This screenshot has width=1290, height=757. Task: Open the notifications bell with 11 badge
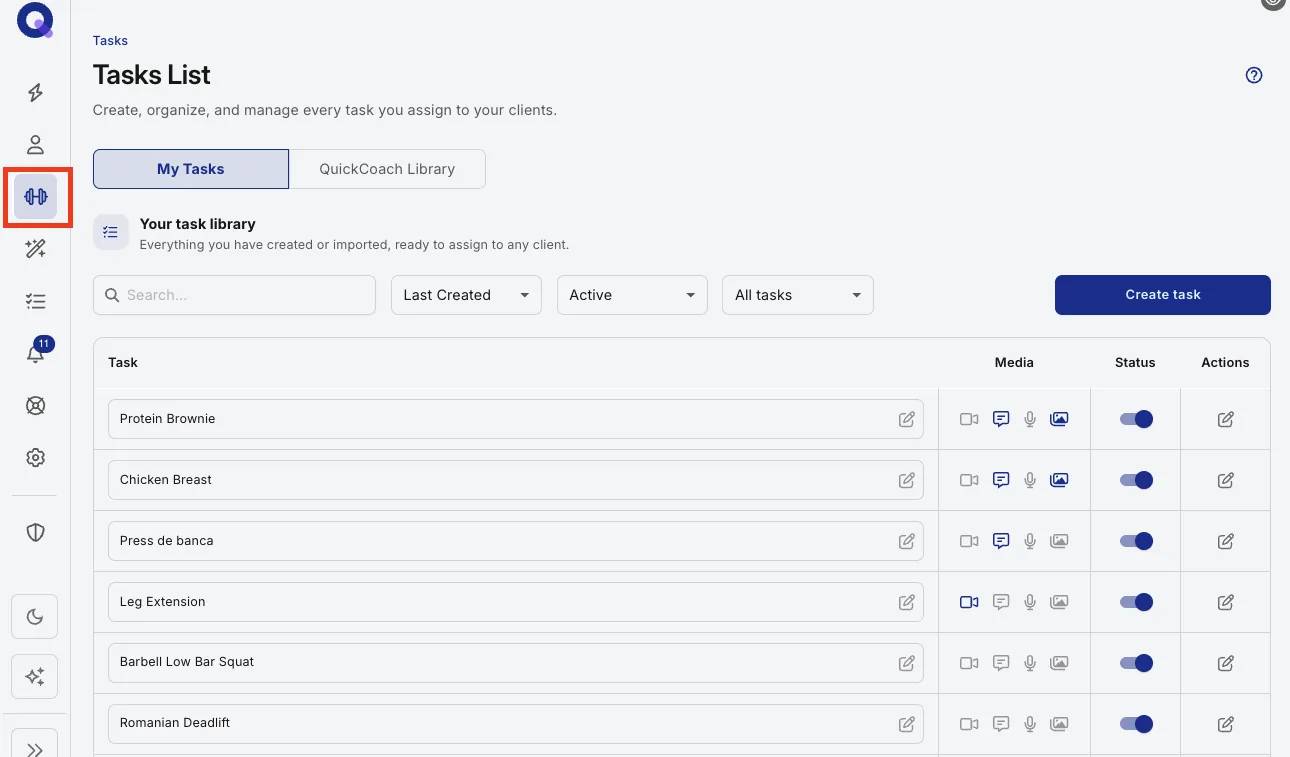36,352
